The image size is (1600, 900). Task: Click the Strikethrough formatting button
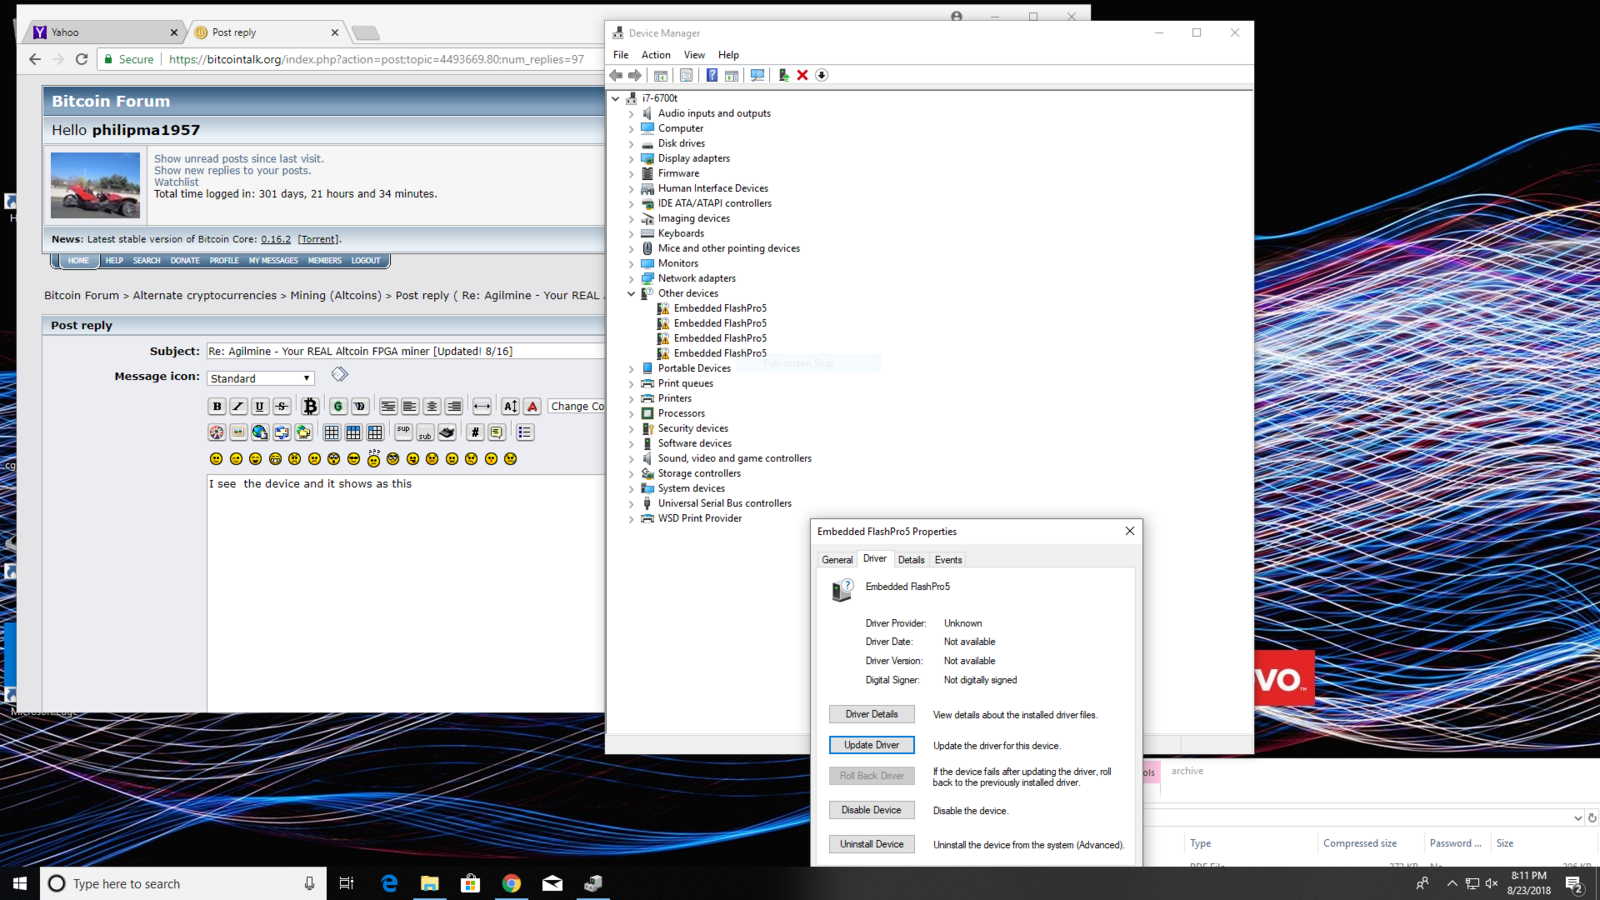(282, 406)
